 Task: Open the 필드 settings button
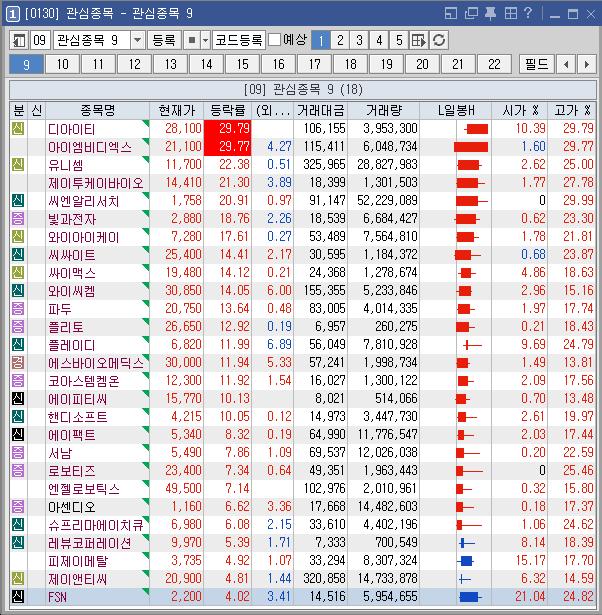click(537, 64)
